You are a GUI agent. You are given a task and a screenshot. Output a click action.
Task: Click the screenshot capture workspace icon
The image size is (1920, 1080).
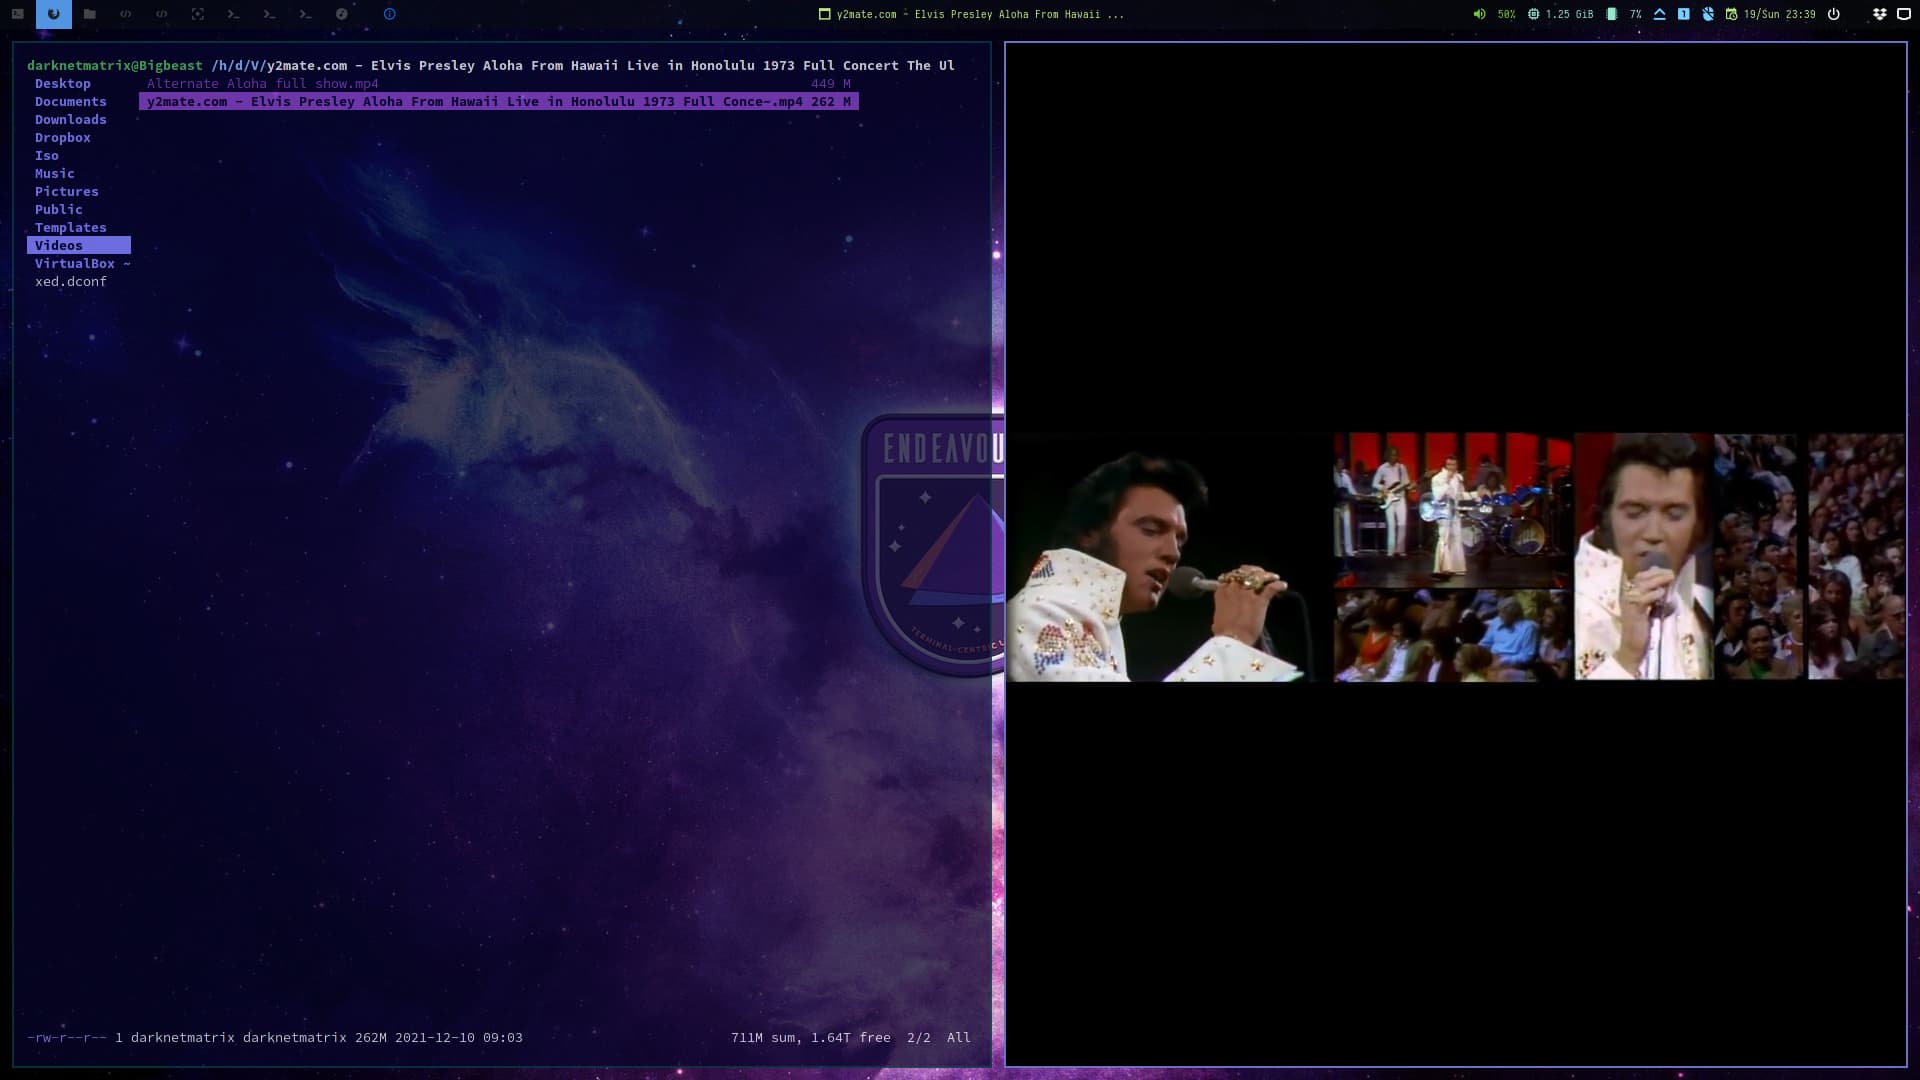coord(198,14)
